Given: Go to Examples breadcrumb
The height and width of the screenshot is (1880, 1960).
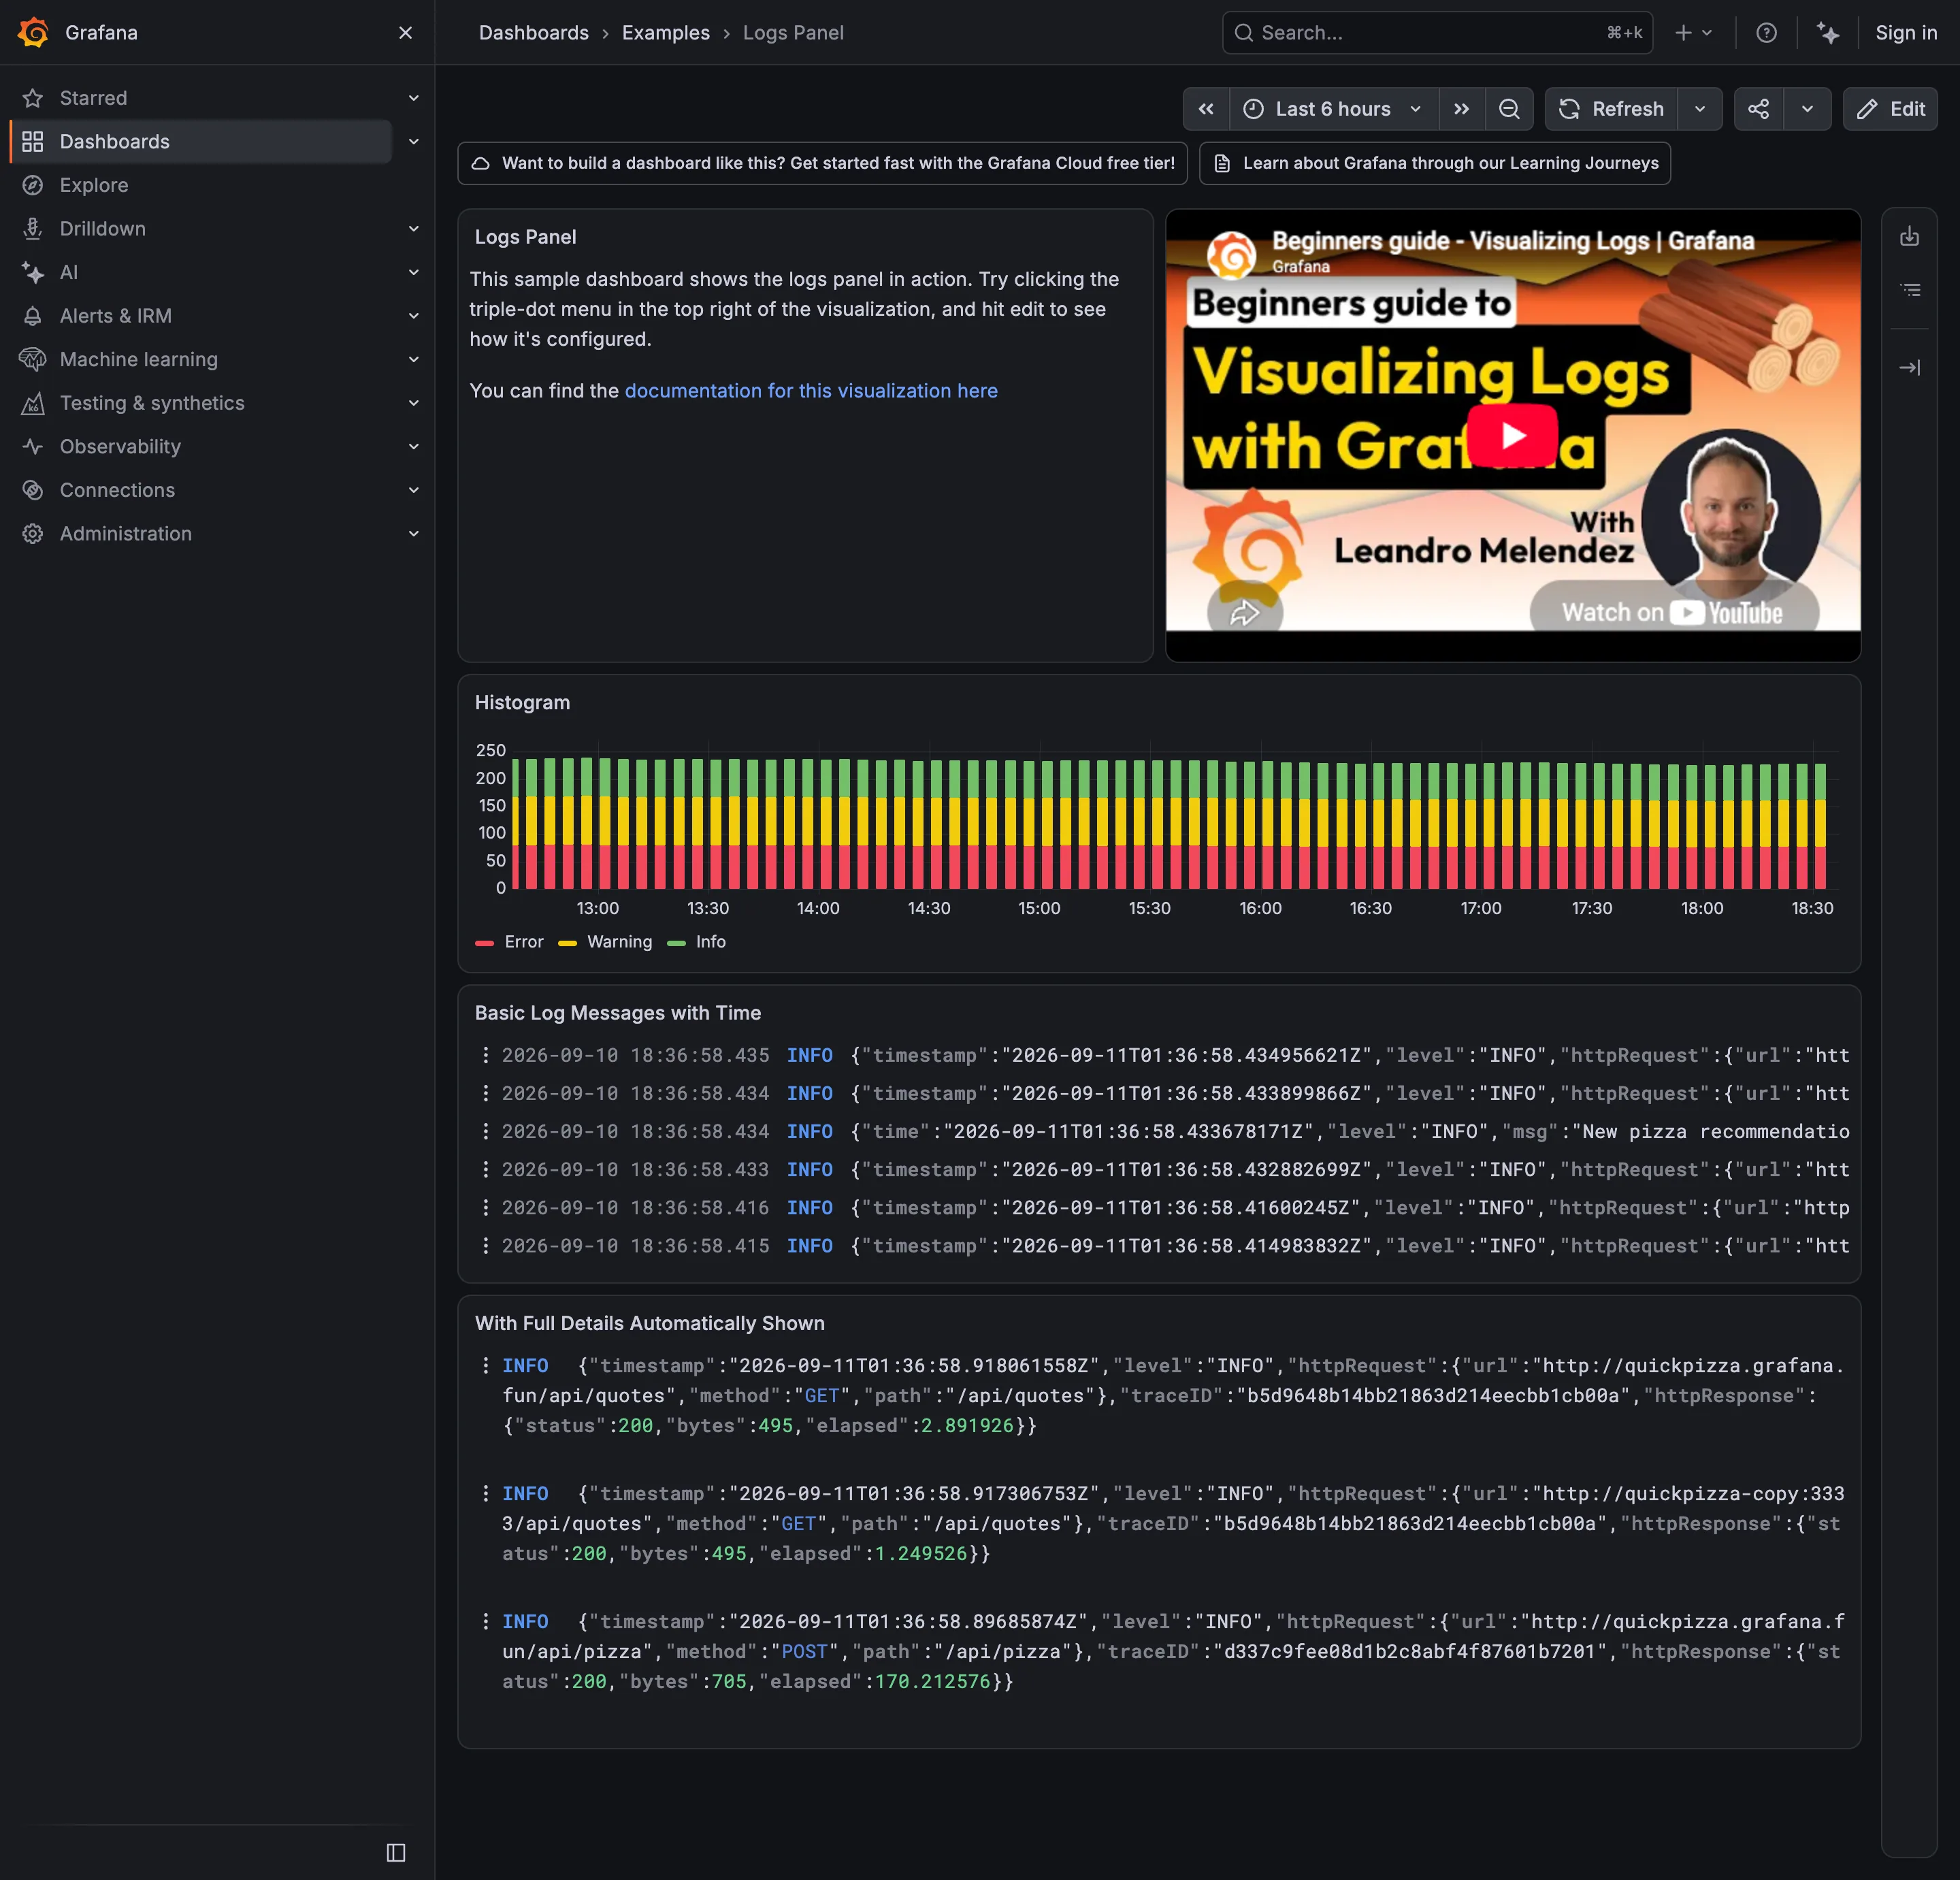Looking at the screenshot, I should [665, 33].
